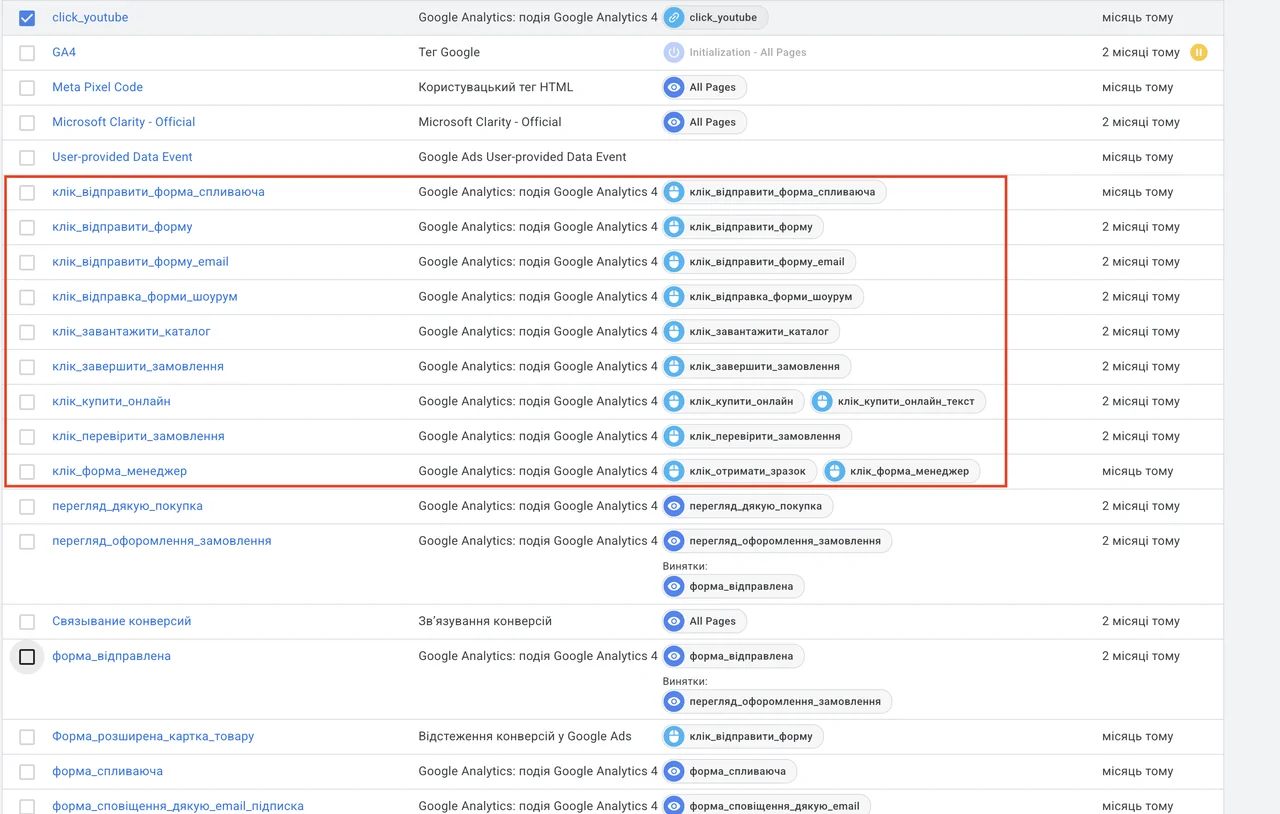Click 'Google Ads User-provided Data Event' type text
This screenshot has height=814, width=1280.
pyautogui.click(x=522, y=157)
